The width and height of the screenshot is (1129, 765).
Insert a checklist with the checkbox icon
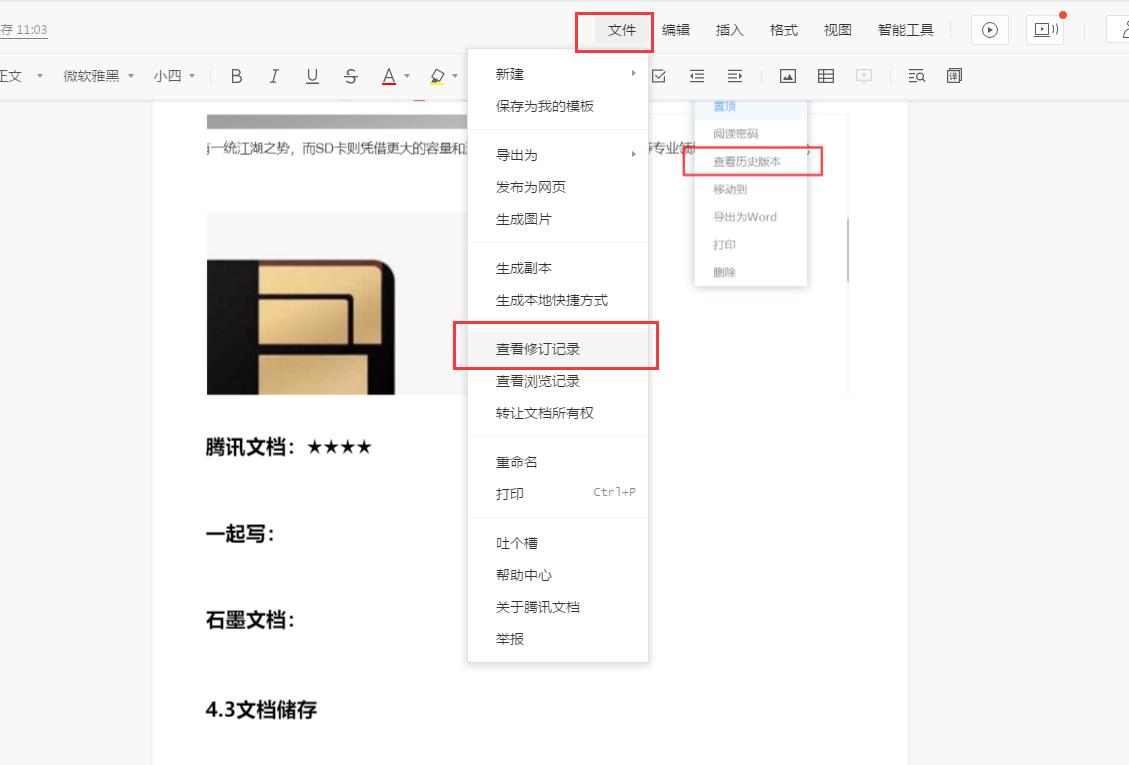657,75
